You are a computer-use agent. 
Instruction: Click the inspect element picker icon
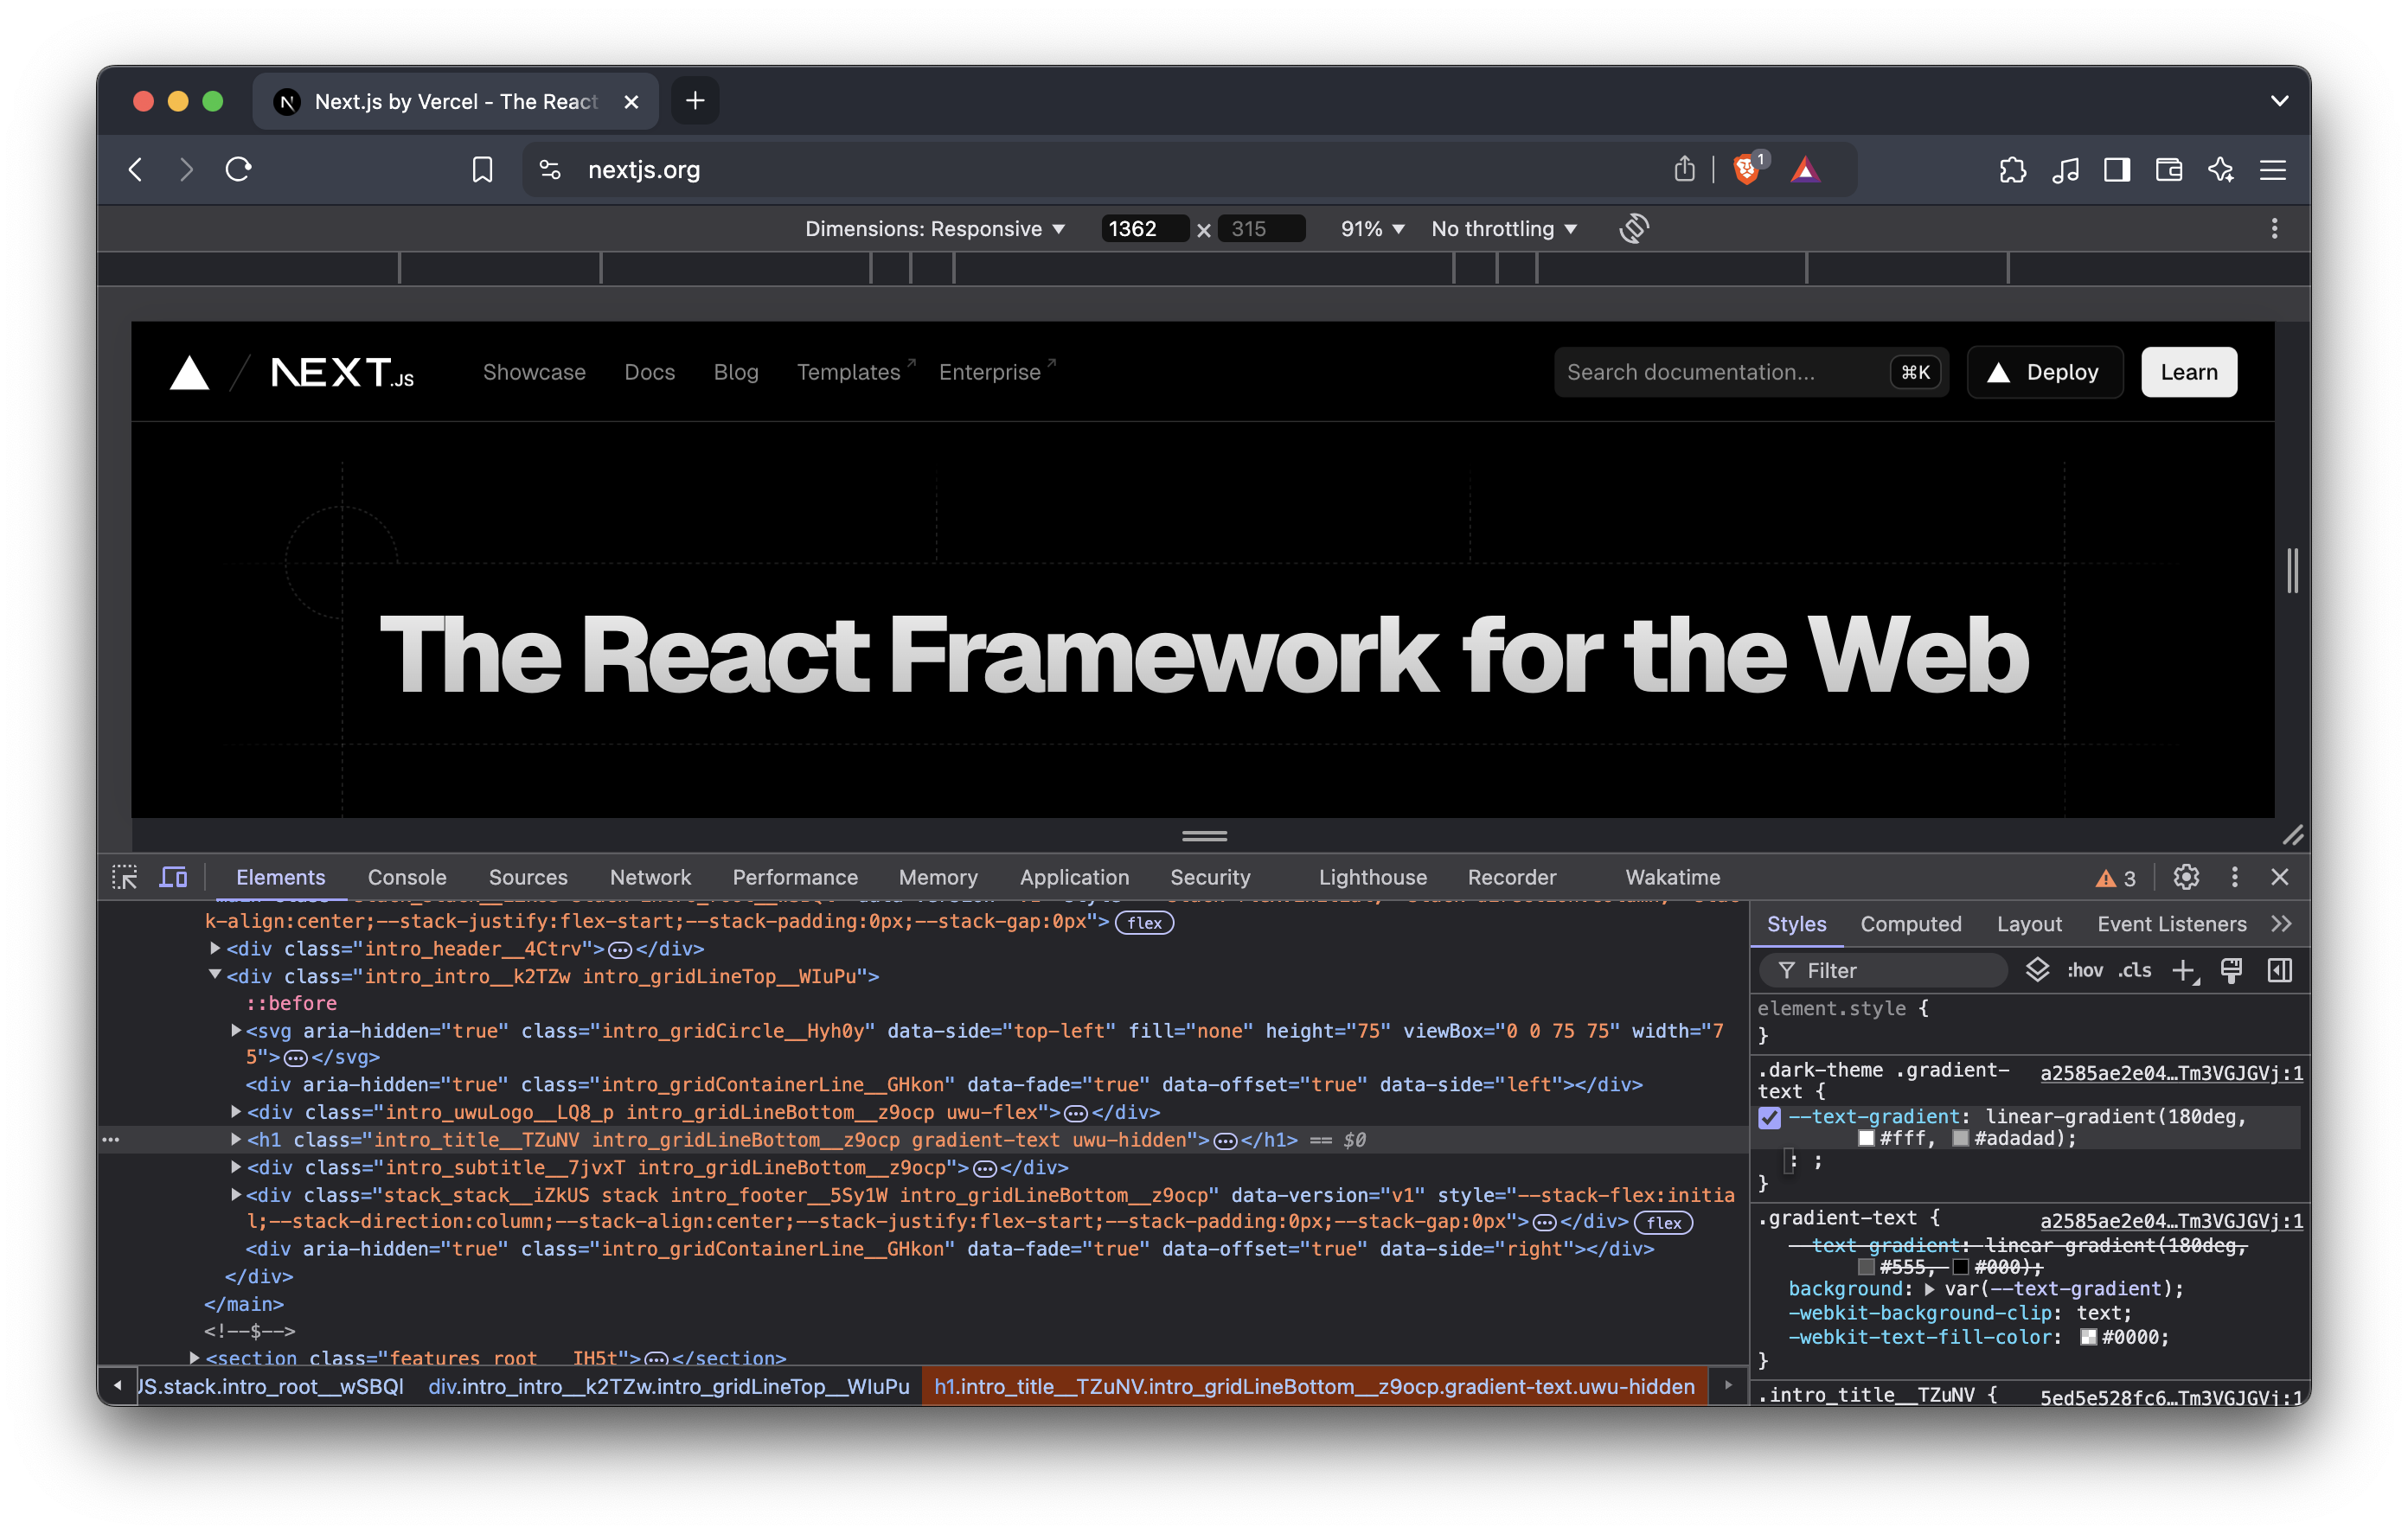tap(125, 877)
